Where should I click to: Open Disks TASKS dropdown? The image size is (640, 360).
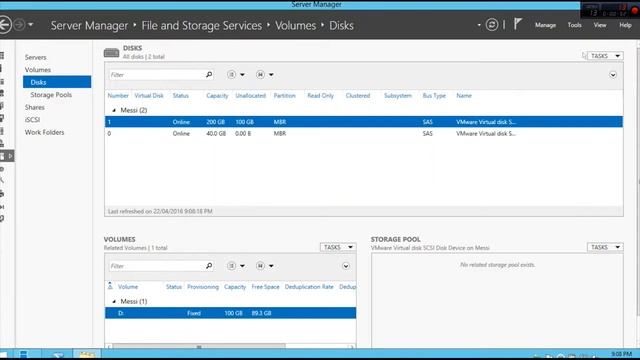(x=605, y=56)
